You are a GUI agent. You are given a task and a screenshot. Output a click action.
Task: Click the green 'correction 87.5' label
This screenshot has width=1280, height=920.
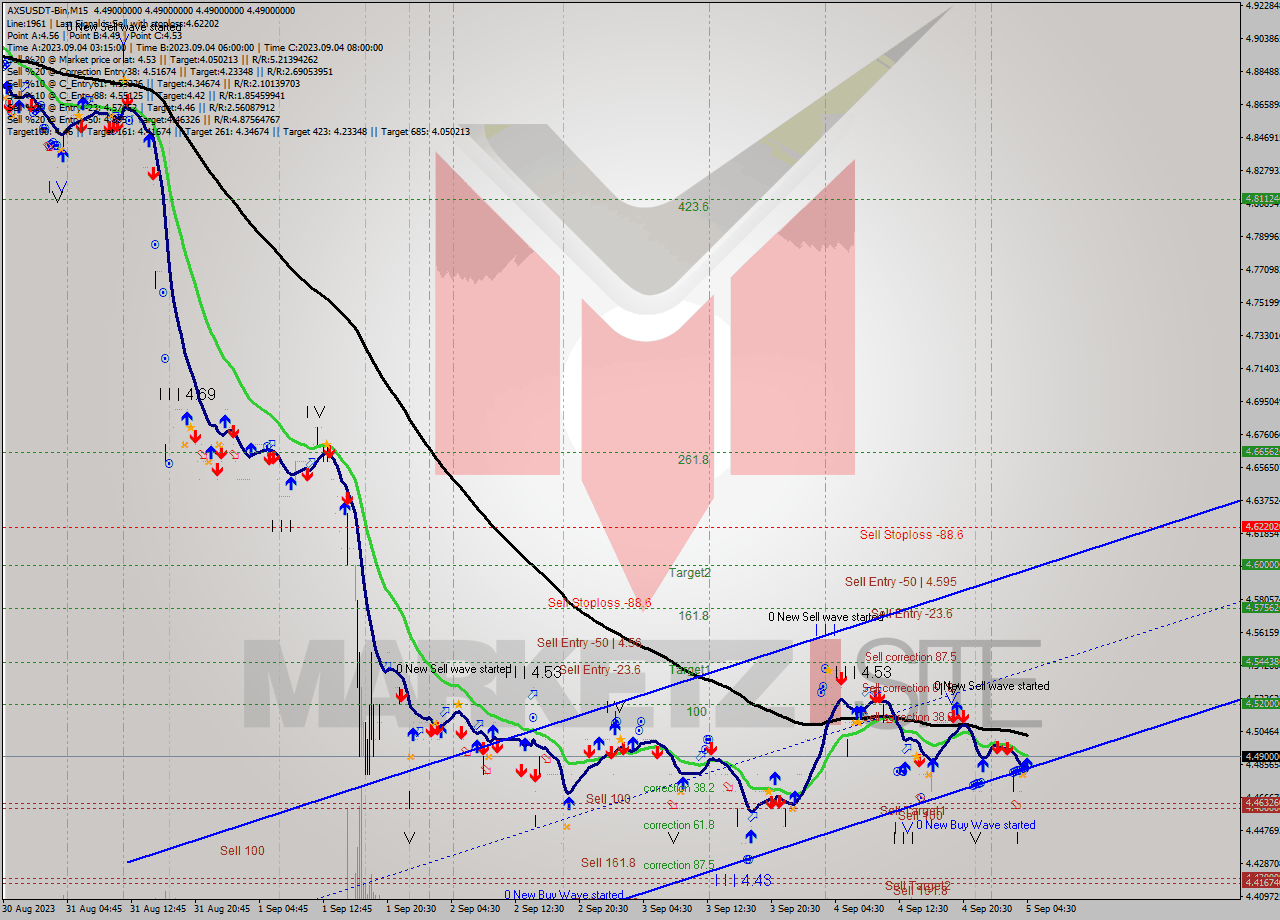[679, 865]
